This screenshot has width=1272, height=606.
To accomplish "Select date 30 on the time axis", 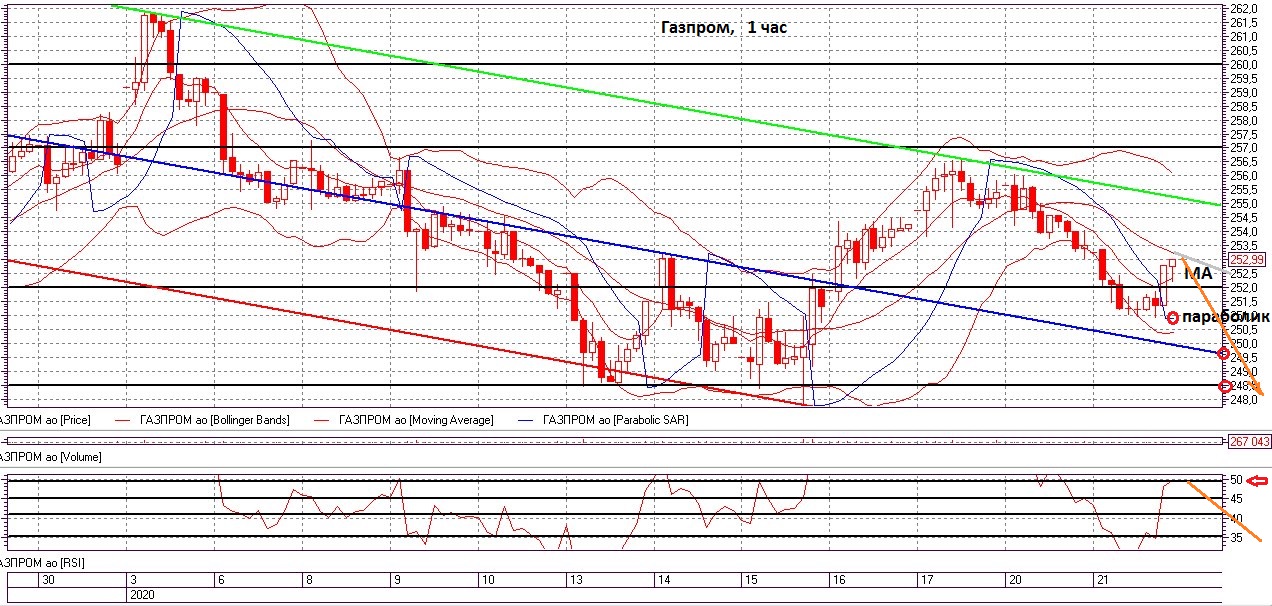I will pyautogui.click(x=47, y=580).
